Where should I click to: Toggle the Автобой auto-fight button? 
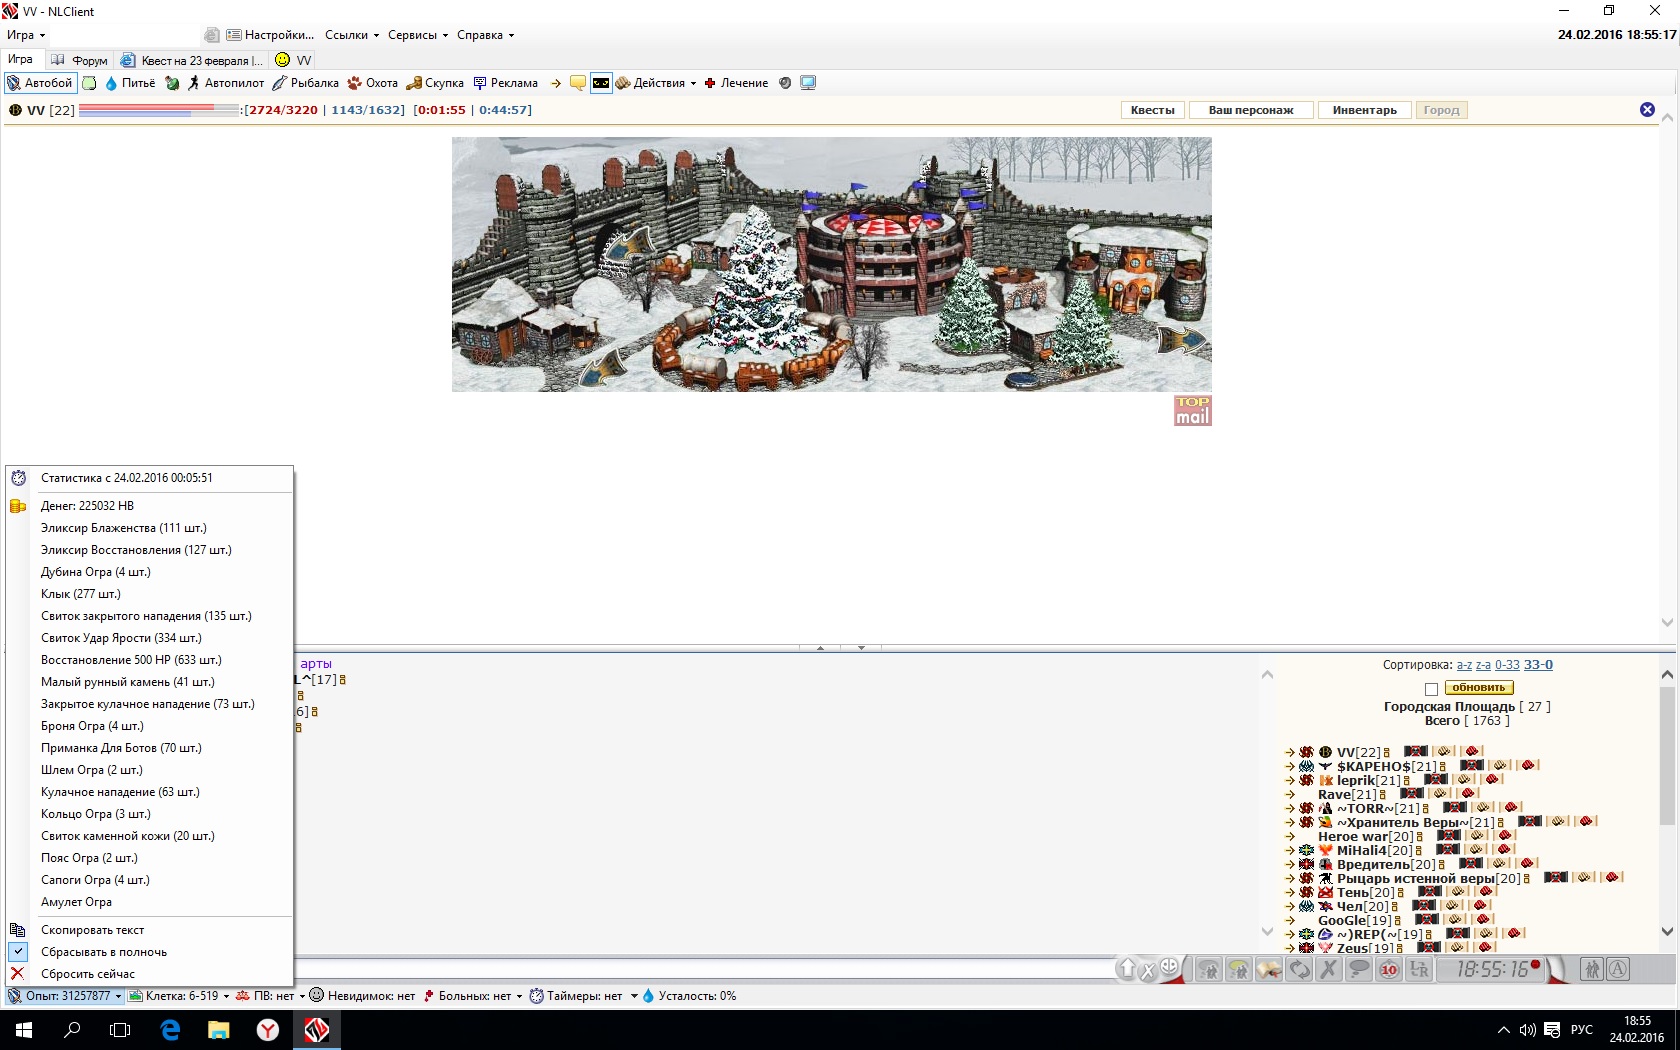(40, 83)
